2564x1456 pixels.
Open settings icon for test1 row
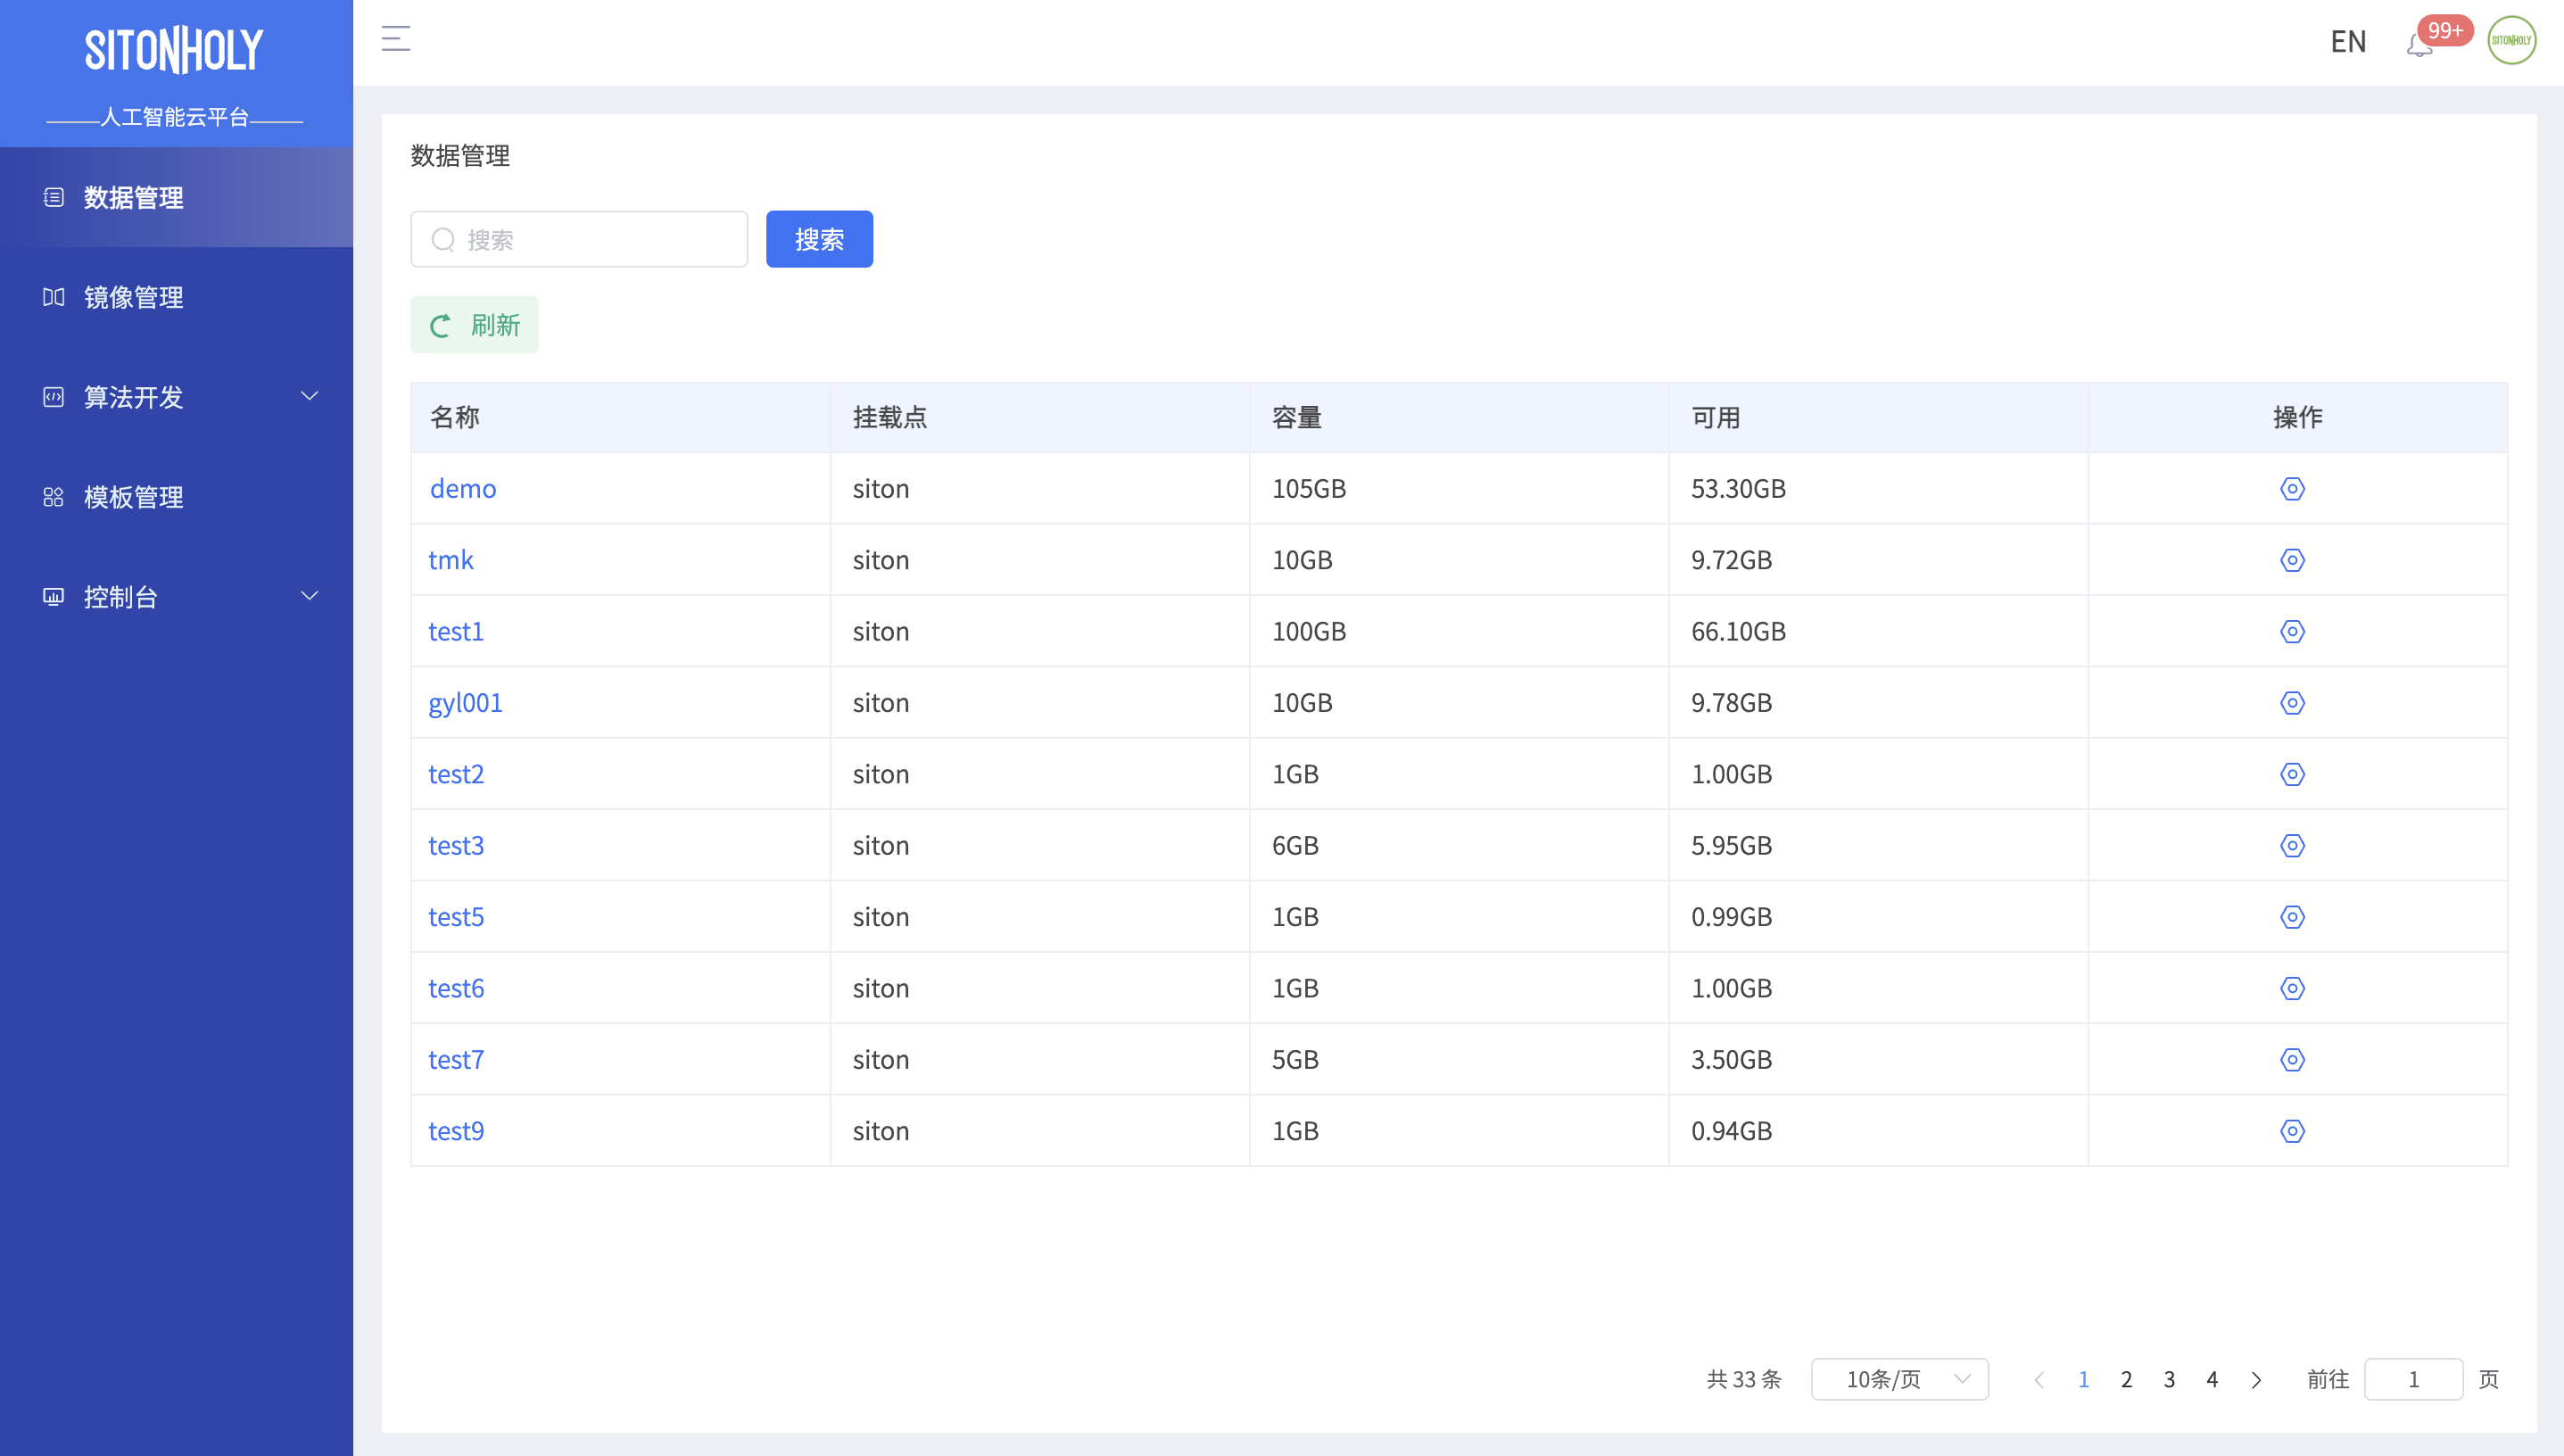[x=2292, y=631]
